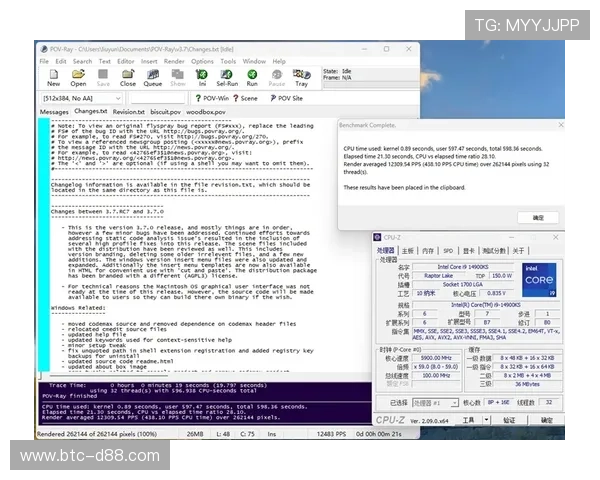Viewport: 600px width, 480px height.
Task: Click the Socket 1700 LGA field
Action: (463, 284)
